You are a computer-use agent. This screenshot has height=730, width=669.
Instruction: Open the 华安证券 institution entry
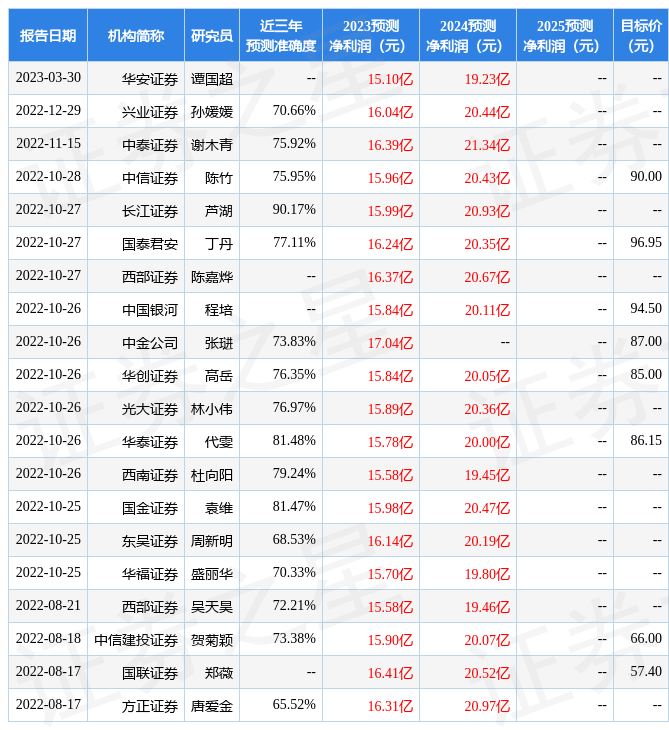(x=150, y=79)
